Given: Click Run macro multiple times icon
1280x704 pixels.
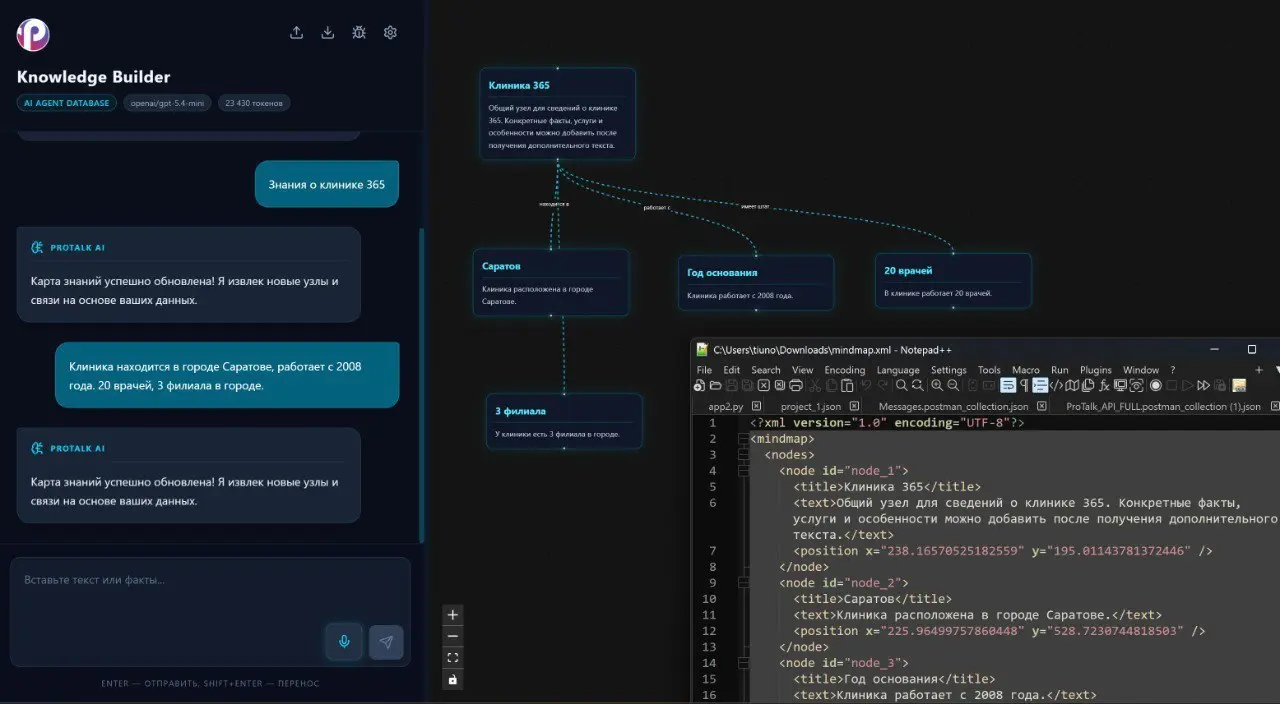Looking at the screenshot, I should point(1203,385).
